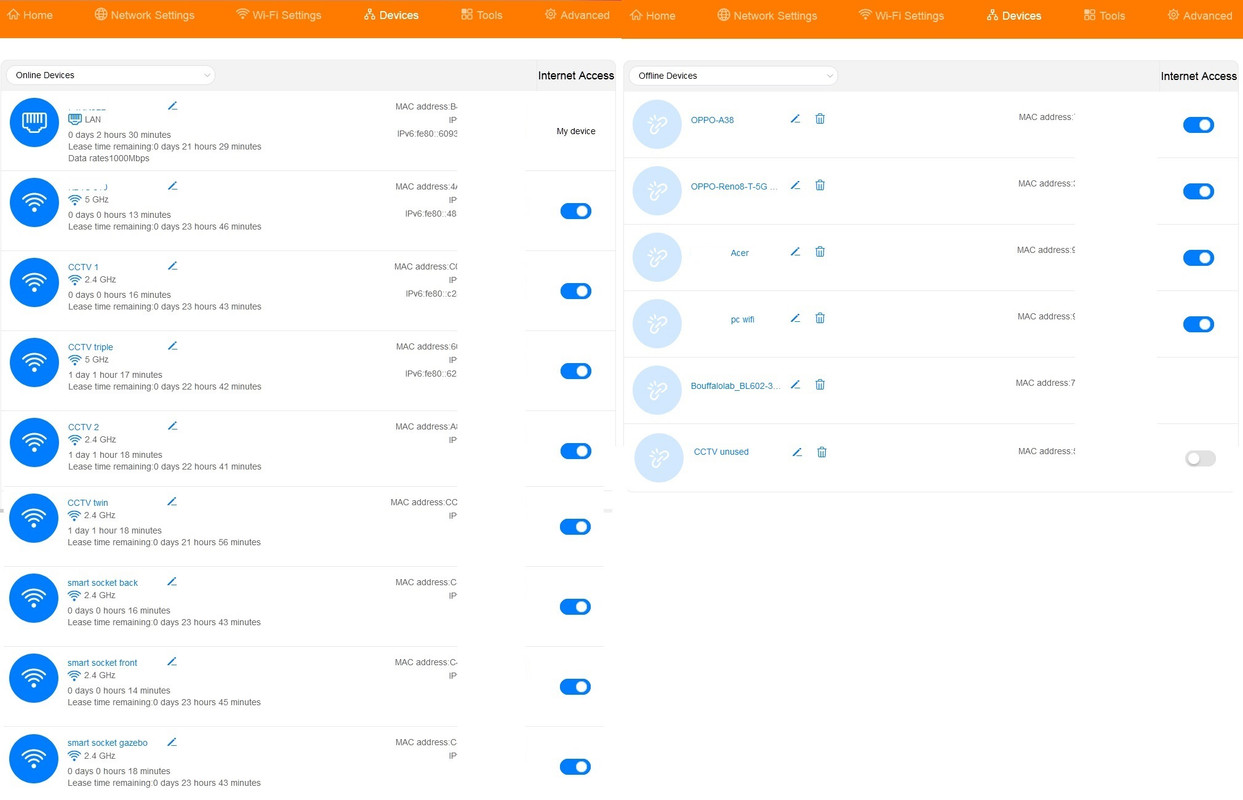Disable internet for smart socket front

coord(575,687)
